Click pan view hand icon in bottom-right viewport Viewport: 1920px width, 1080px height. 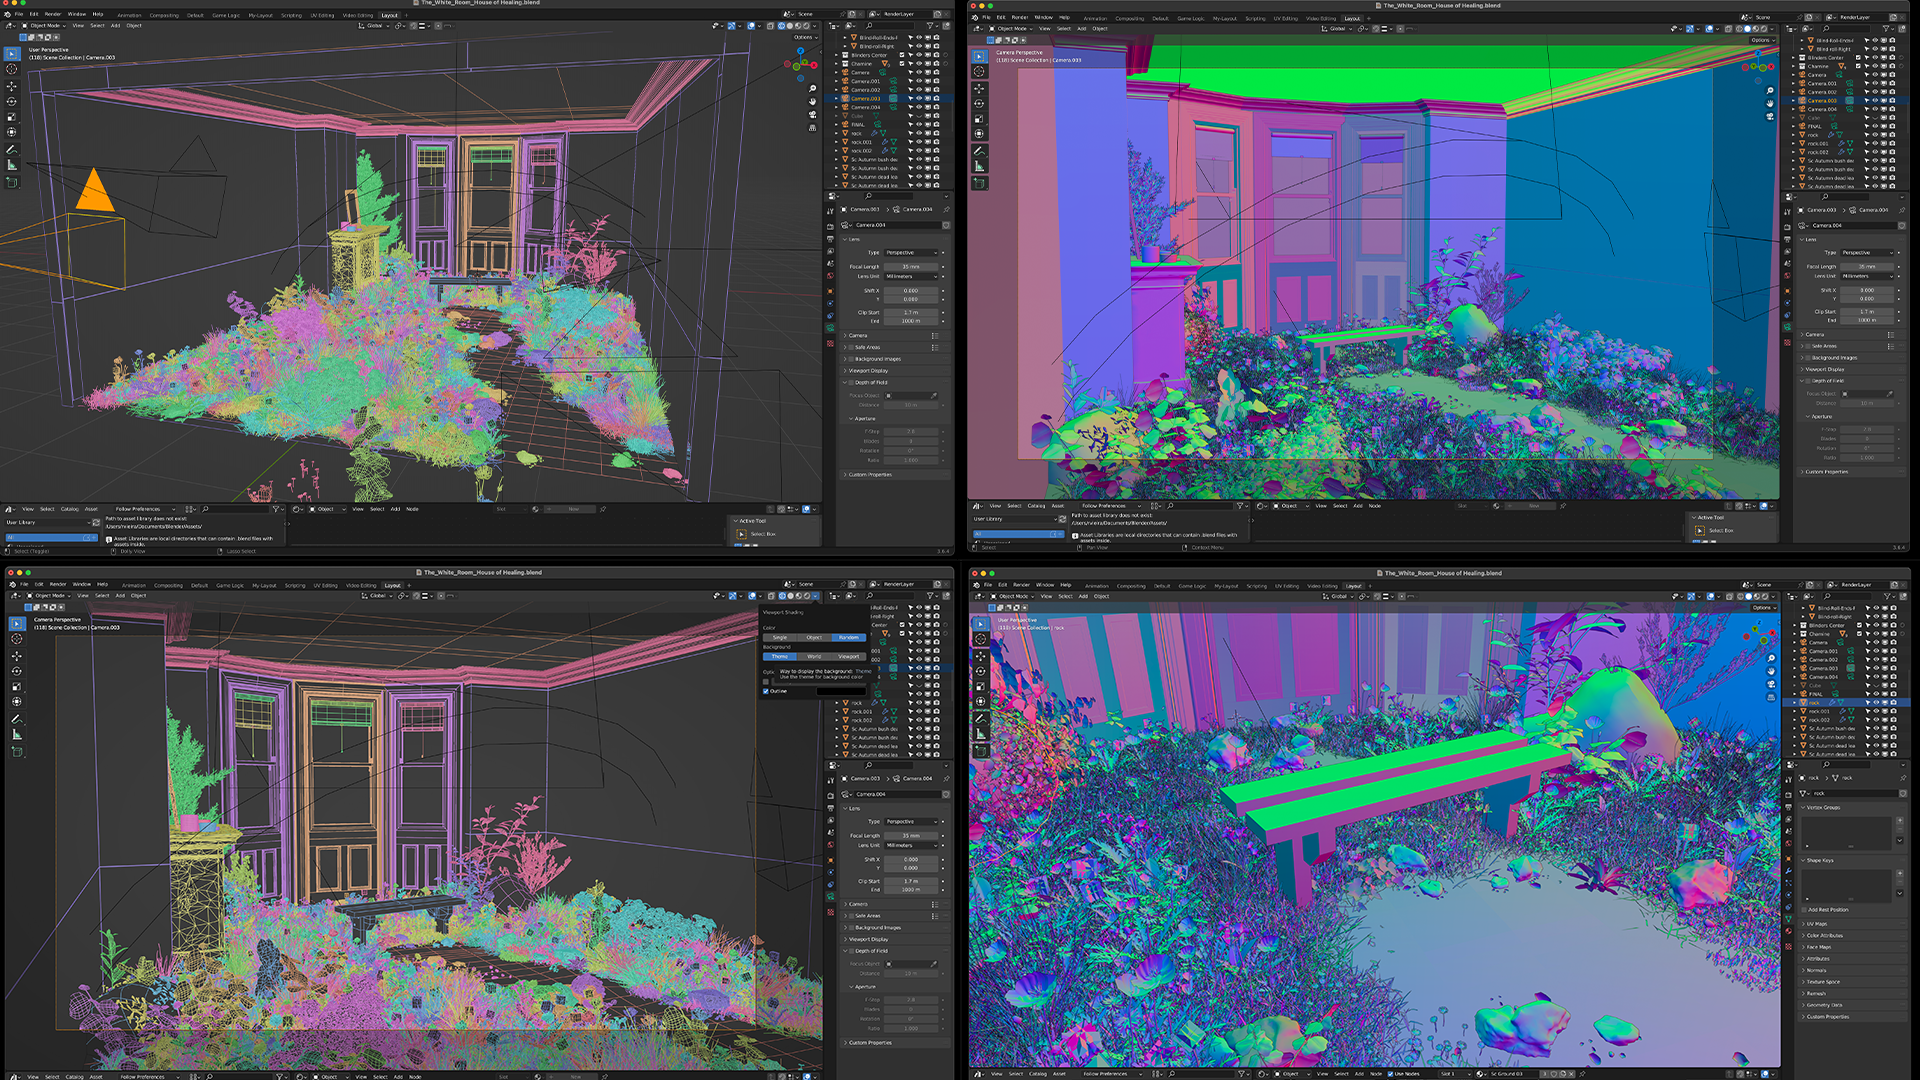(1771, 671)
